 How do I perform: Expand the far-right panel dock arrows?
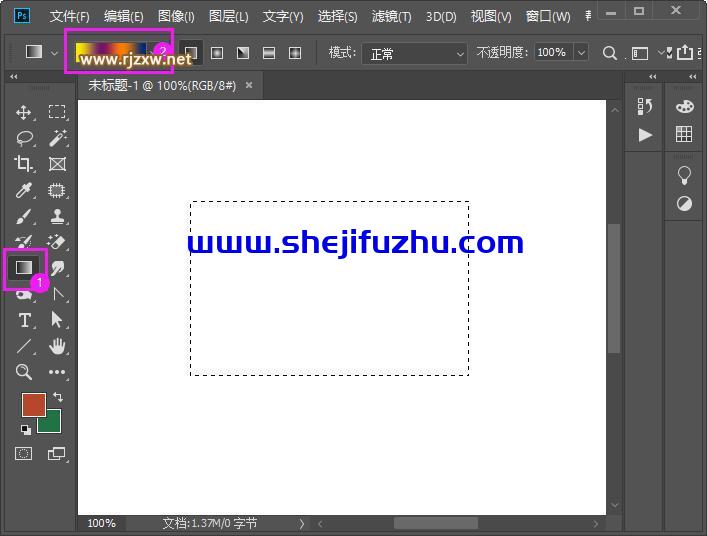693,77
